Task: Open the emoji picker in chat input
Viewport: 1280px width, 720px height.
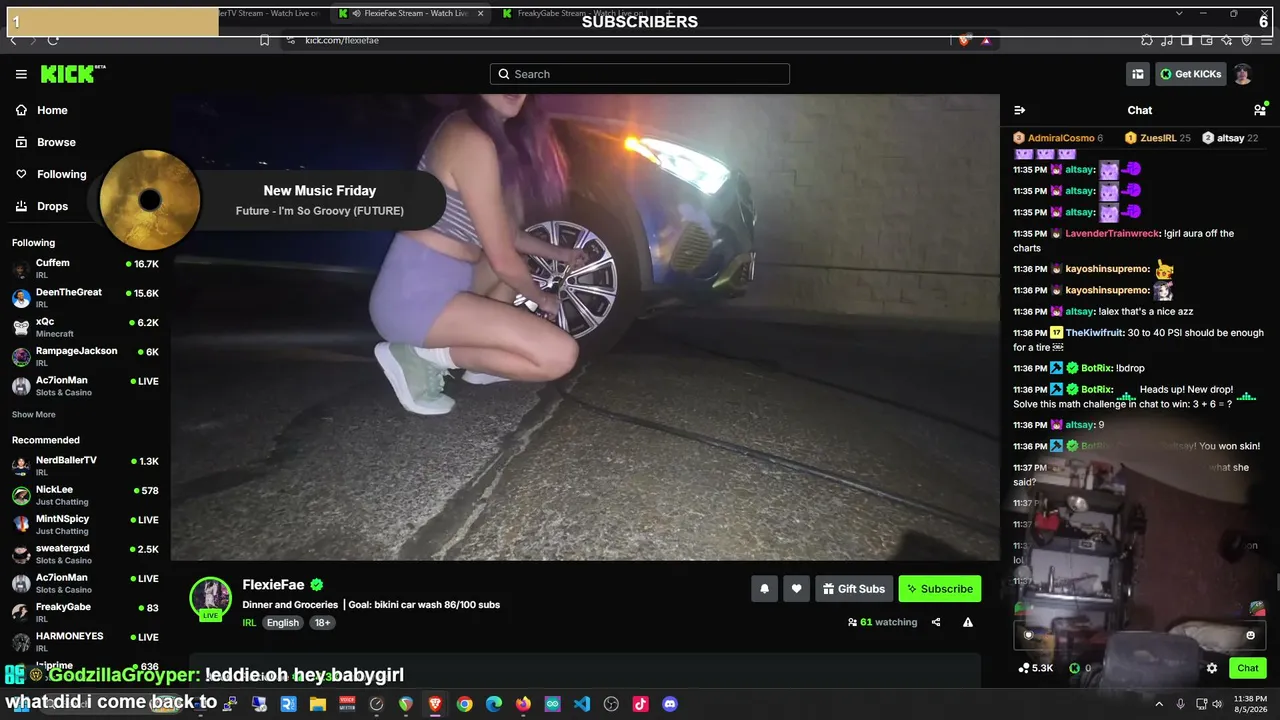Action: 1250,635
